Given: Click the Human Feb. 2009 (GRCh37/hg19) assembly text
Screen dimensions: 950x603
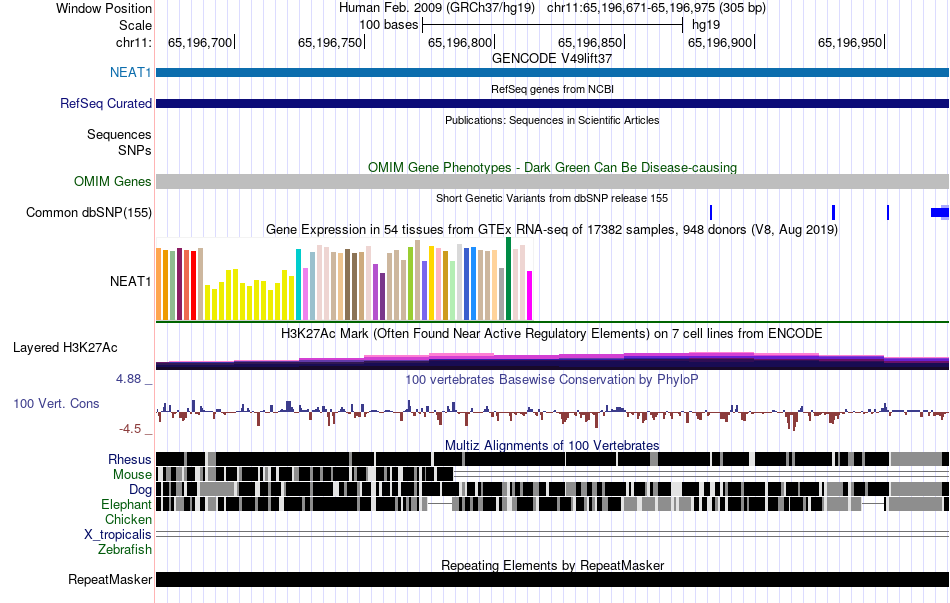Looking at the screenshot, I should pos(437,8).
